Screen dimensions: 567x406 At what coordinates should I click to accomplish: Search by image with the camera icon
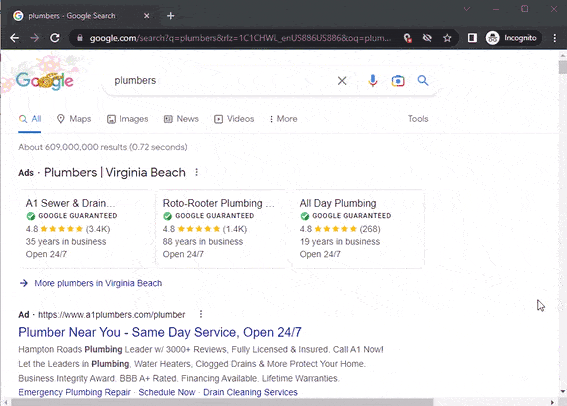click(x=398, y=81)
